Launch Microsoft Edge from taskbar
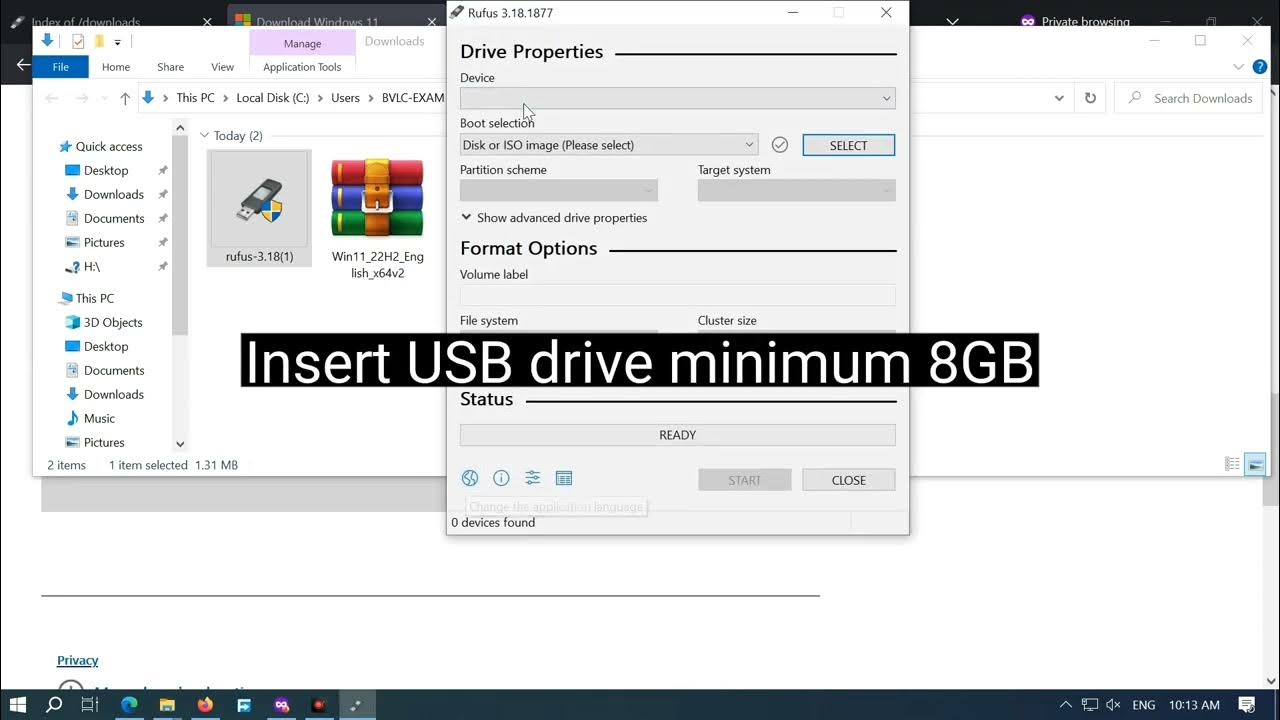 coord(129,705)
